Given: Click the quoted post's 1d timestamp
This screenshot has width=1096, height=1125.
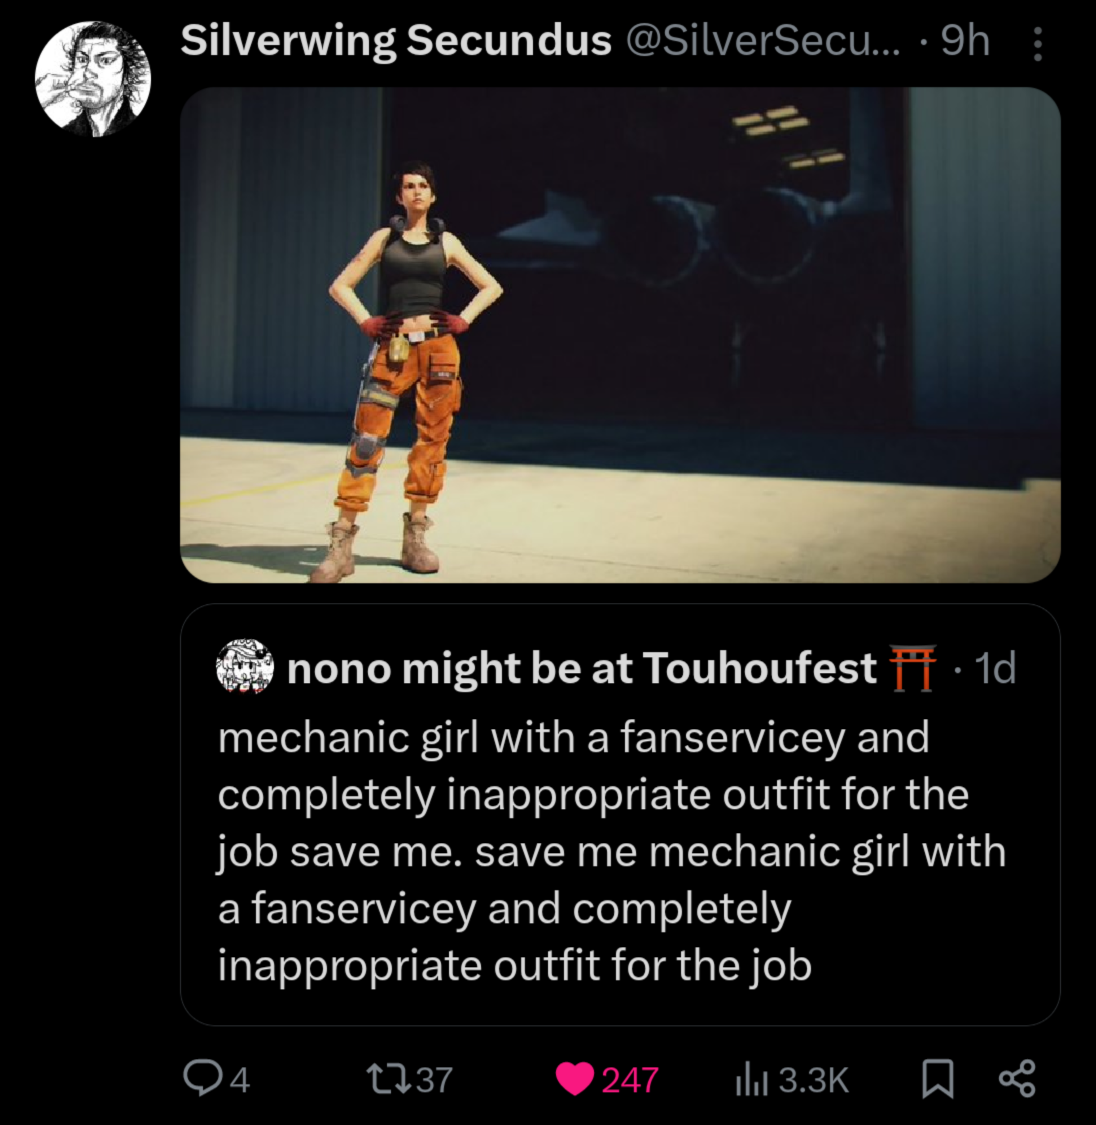Looking at the screenshot, I should coord(994,668).
